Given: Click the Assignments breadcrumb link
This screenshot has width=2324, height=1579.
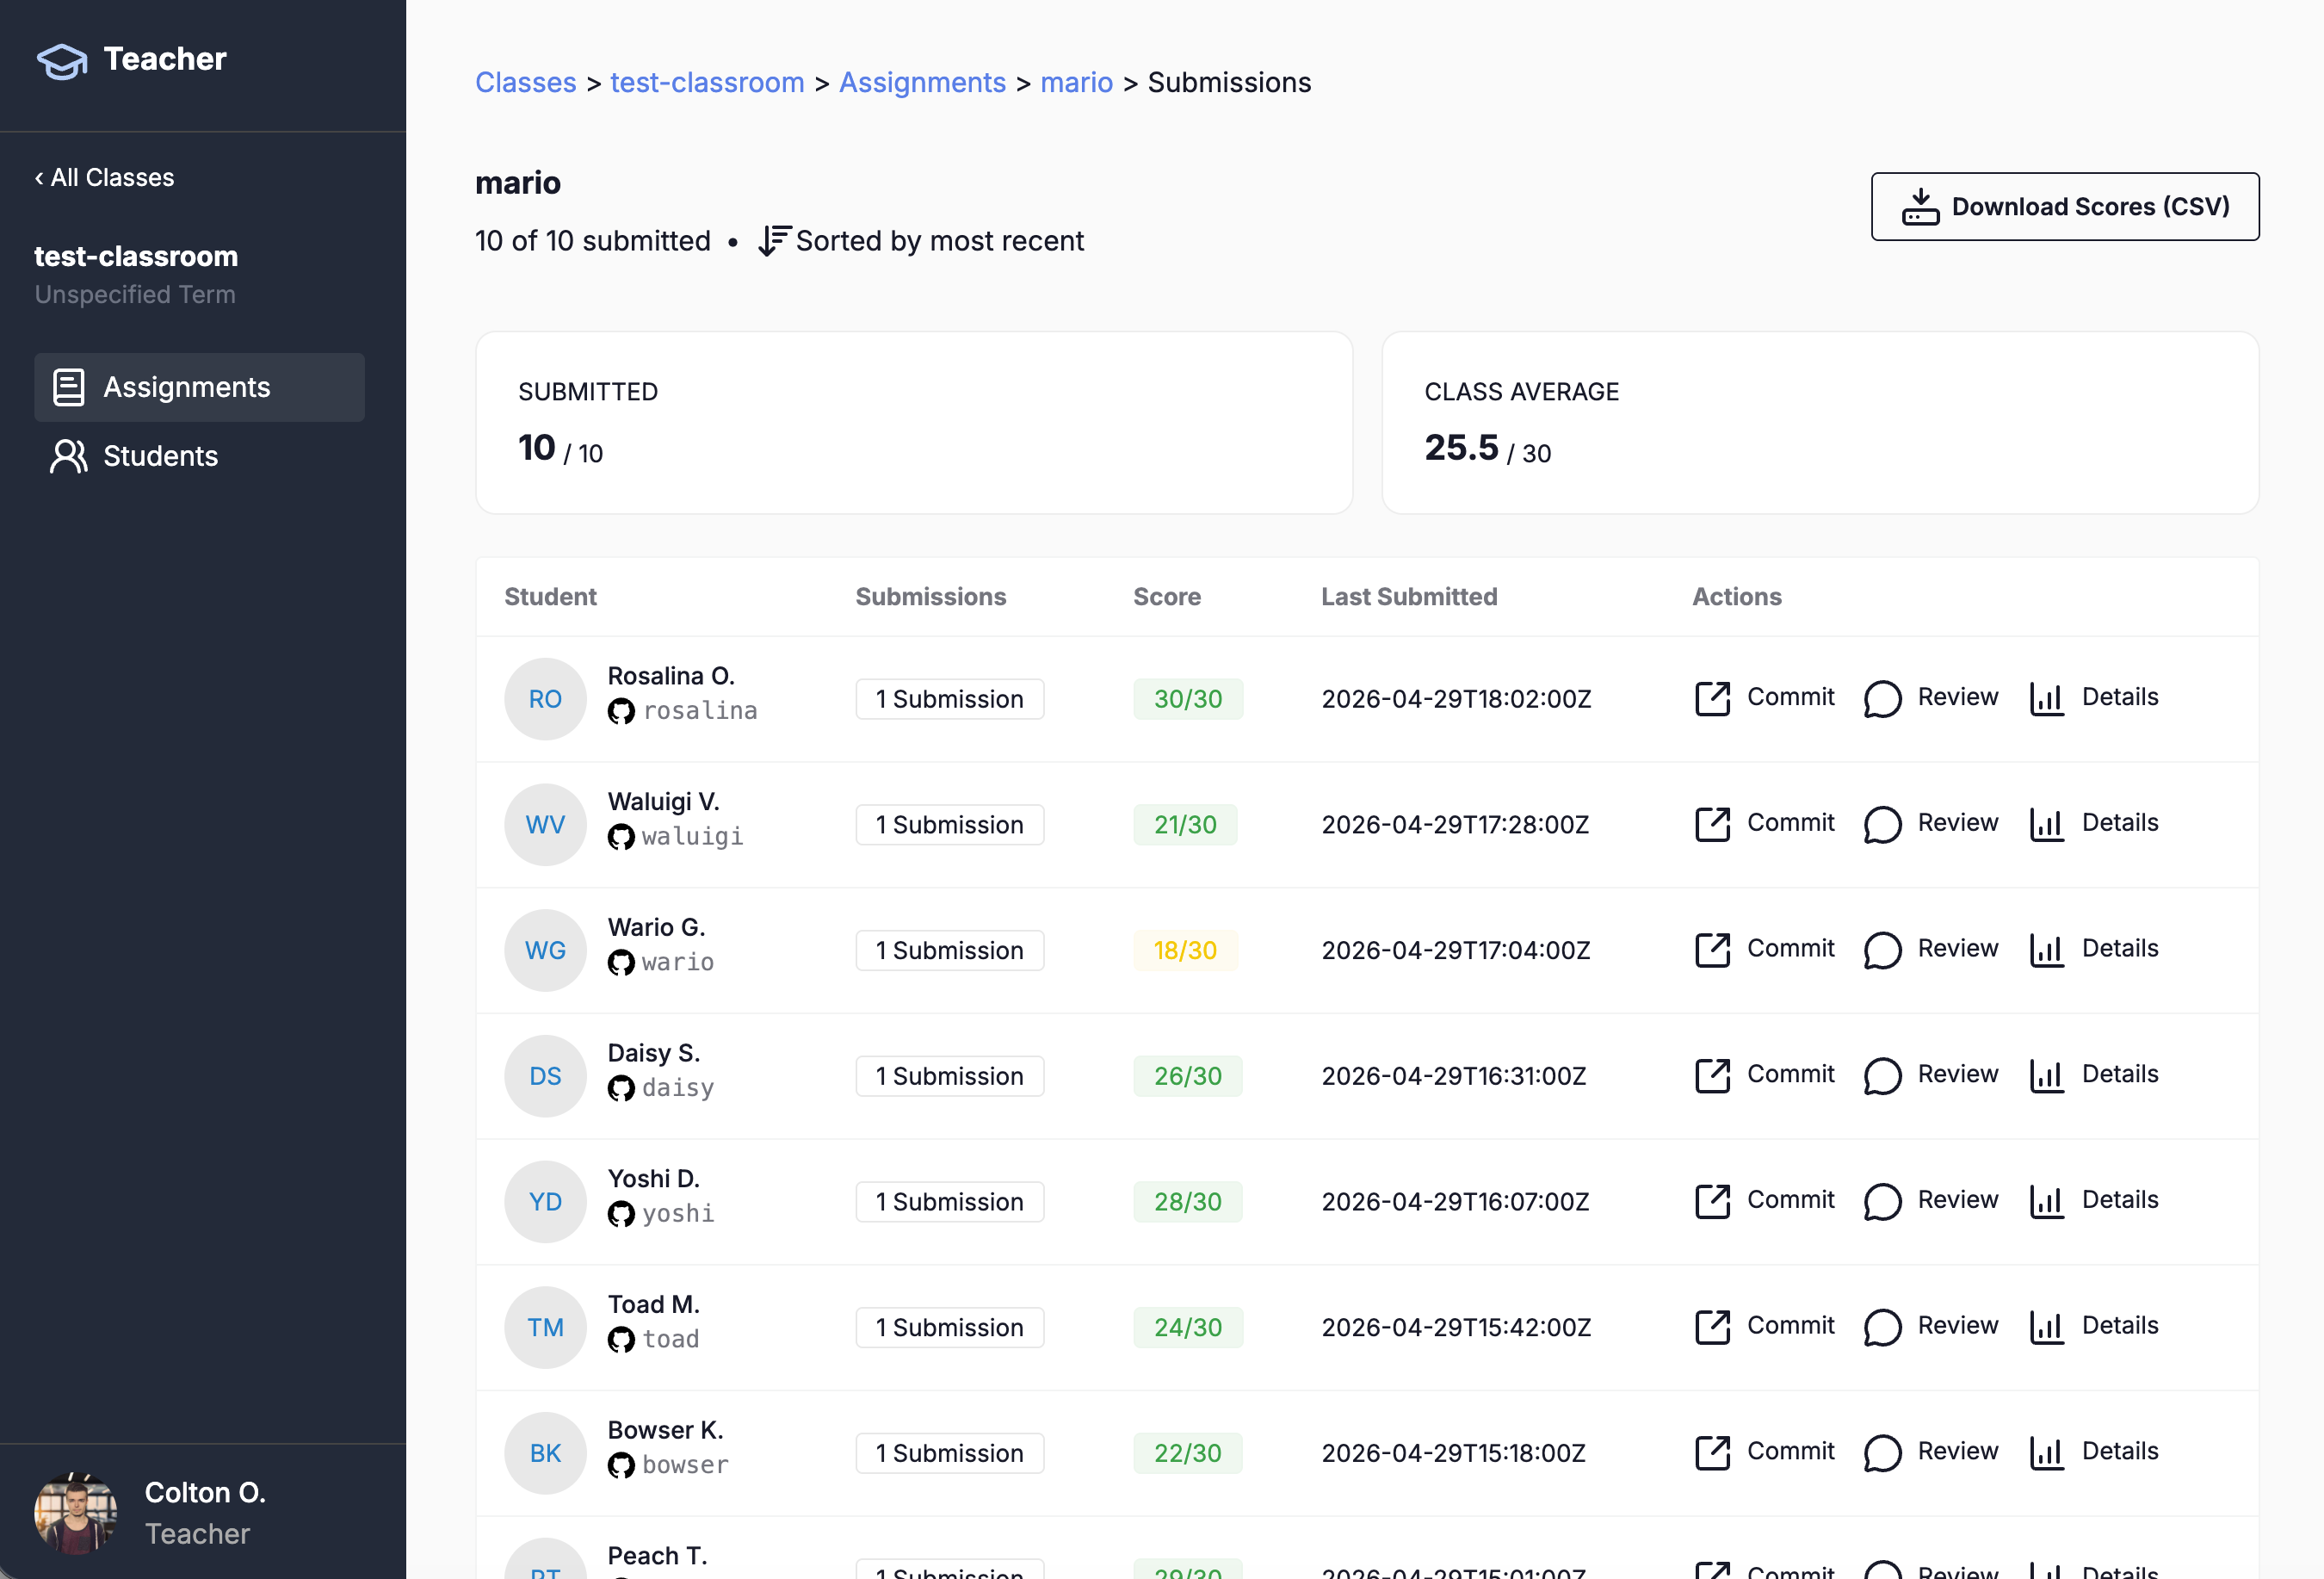Looking at the screenshot, I should [922, 82].
